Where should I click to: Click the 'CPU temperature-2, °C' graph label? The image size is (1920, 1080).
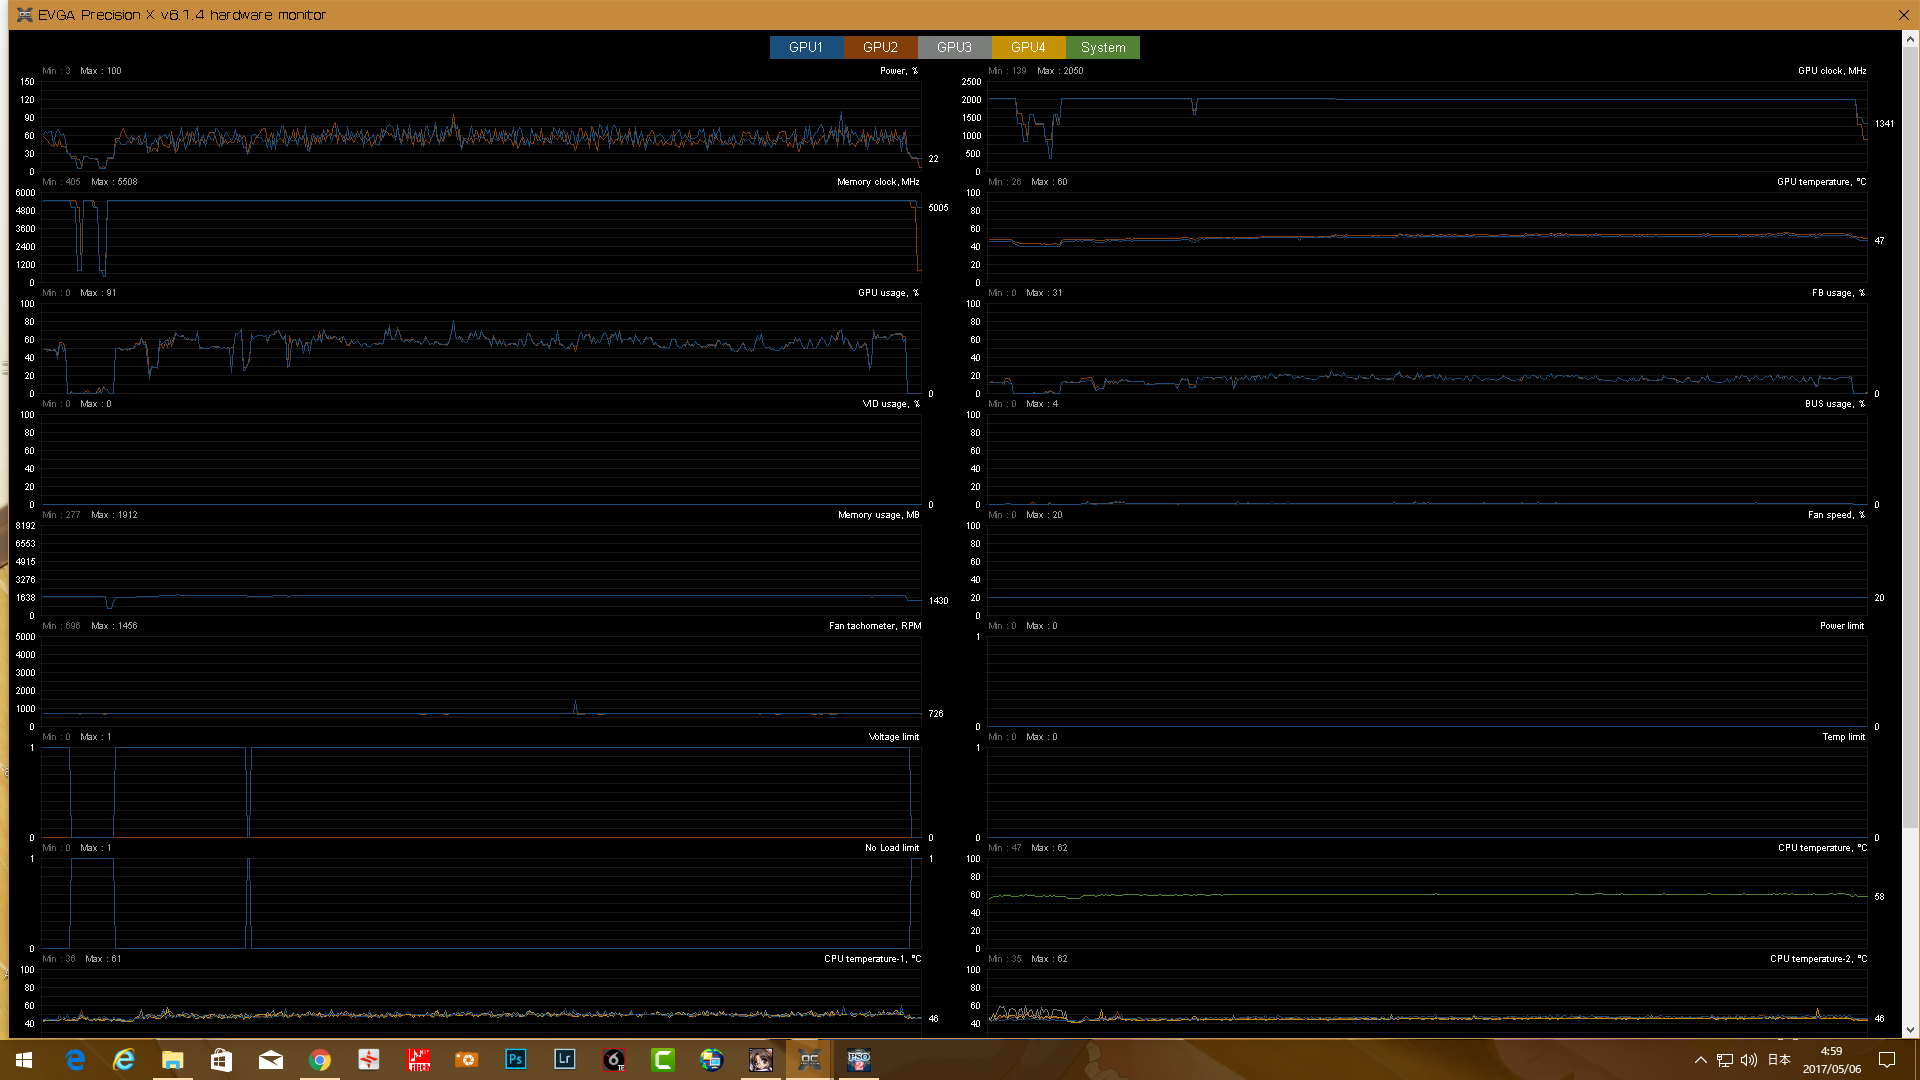[1818, 959]
